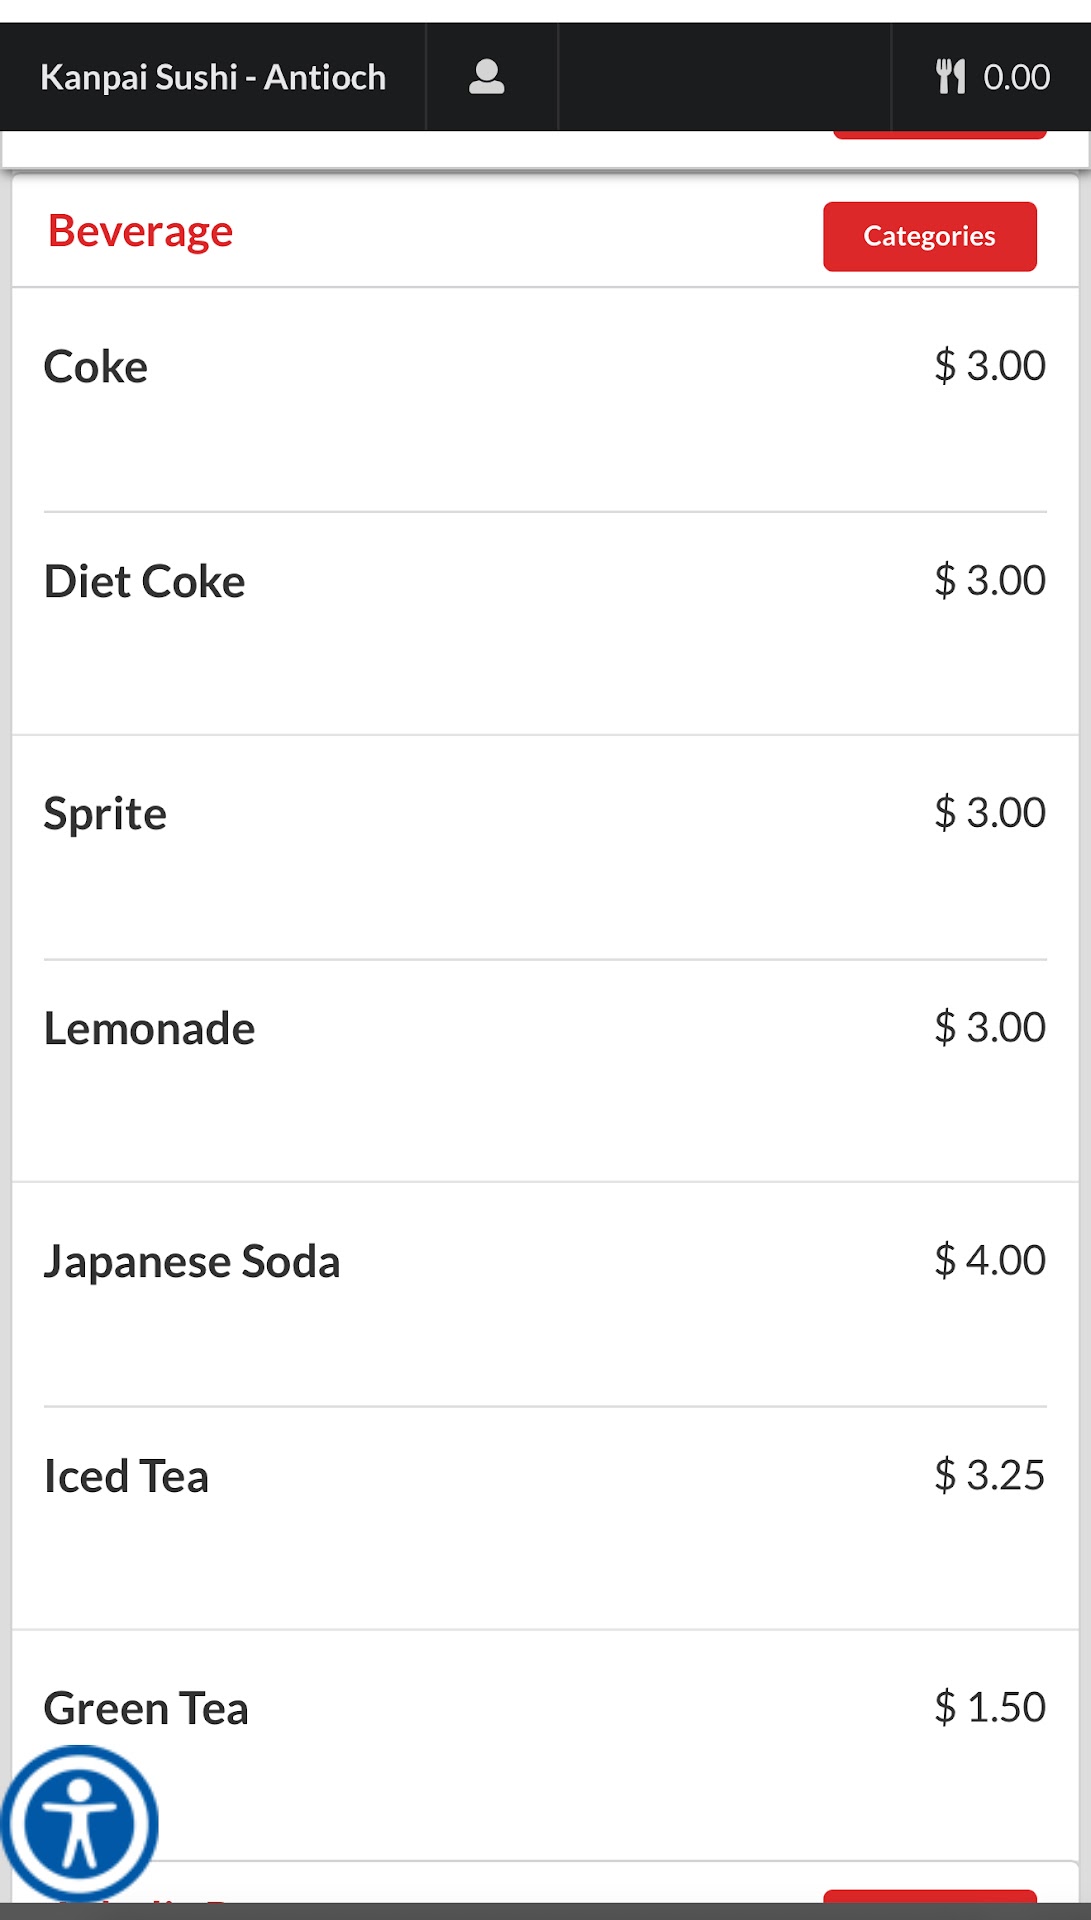
Task: Select Green Tea from beverages
Action: 146,1709
